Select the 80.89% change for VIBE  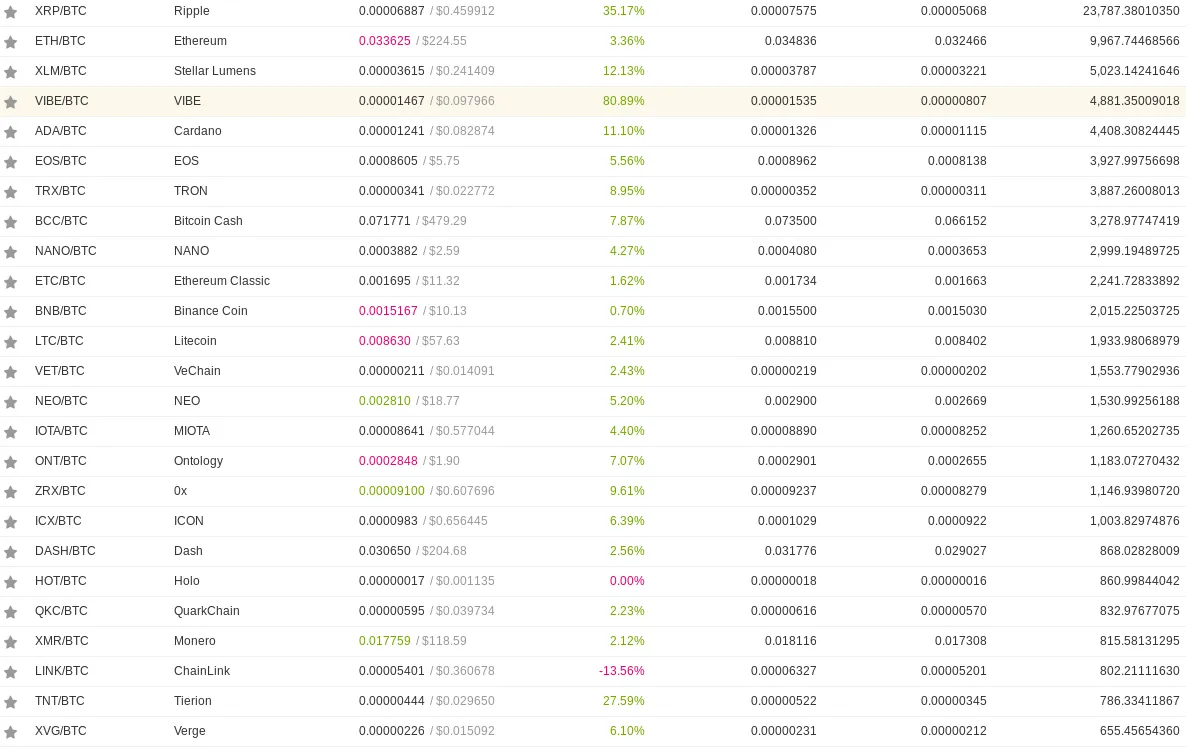624,100
